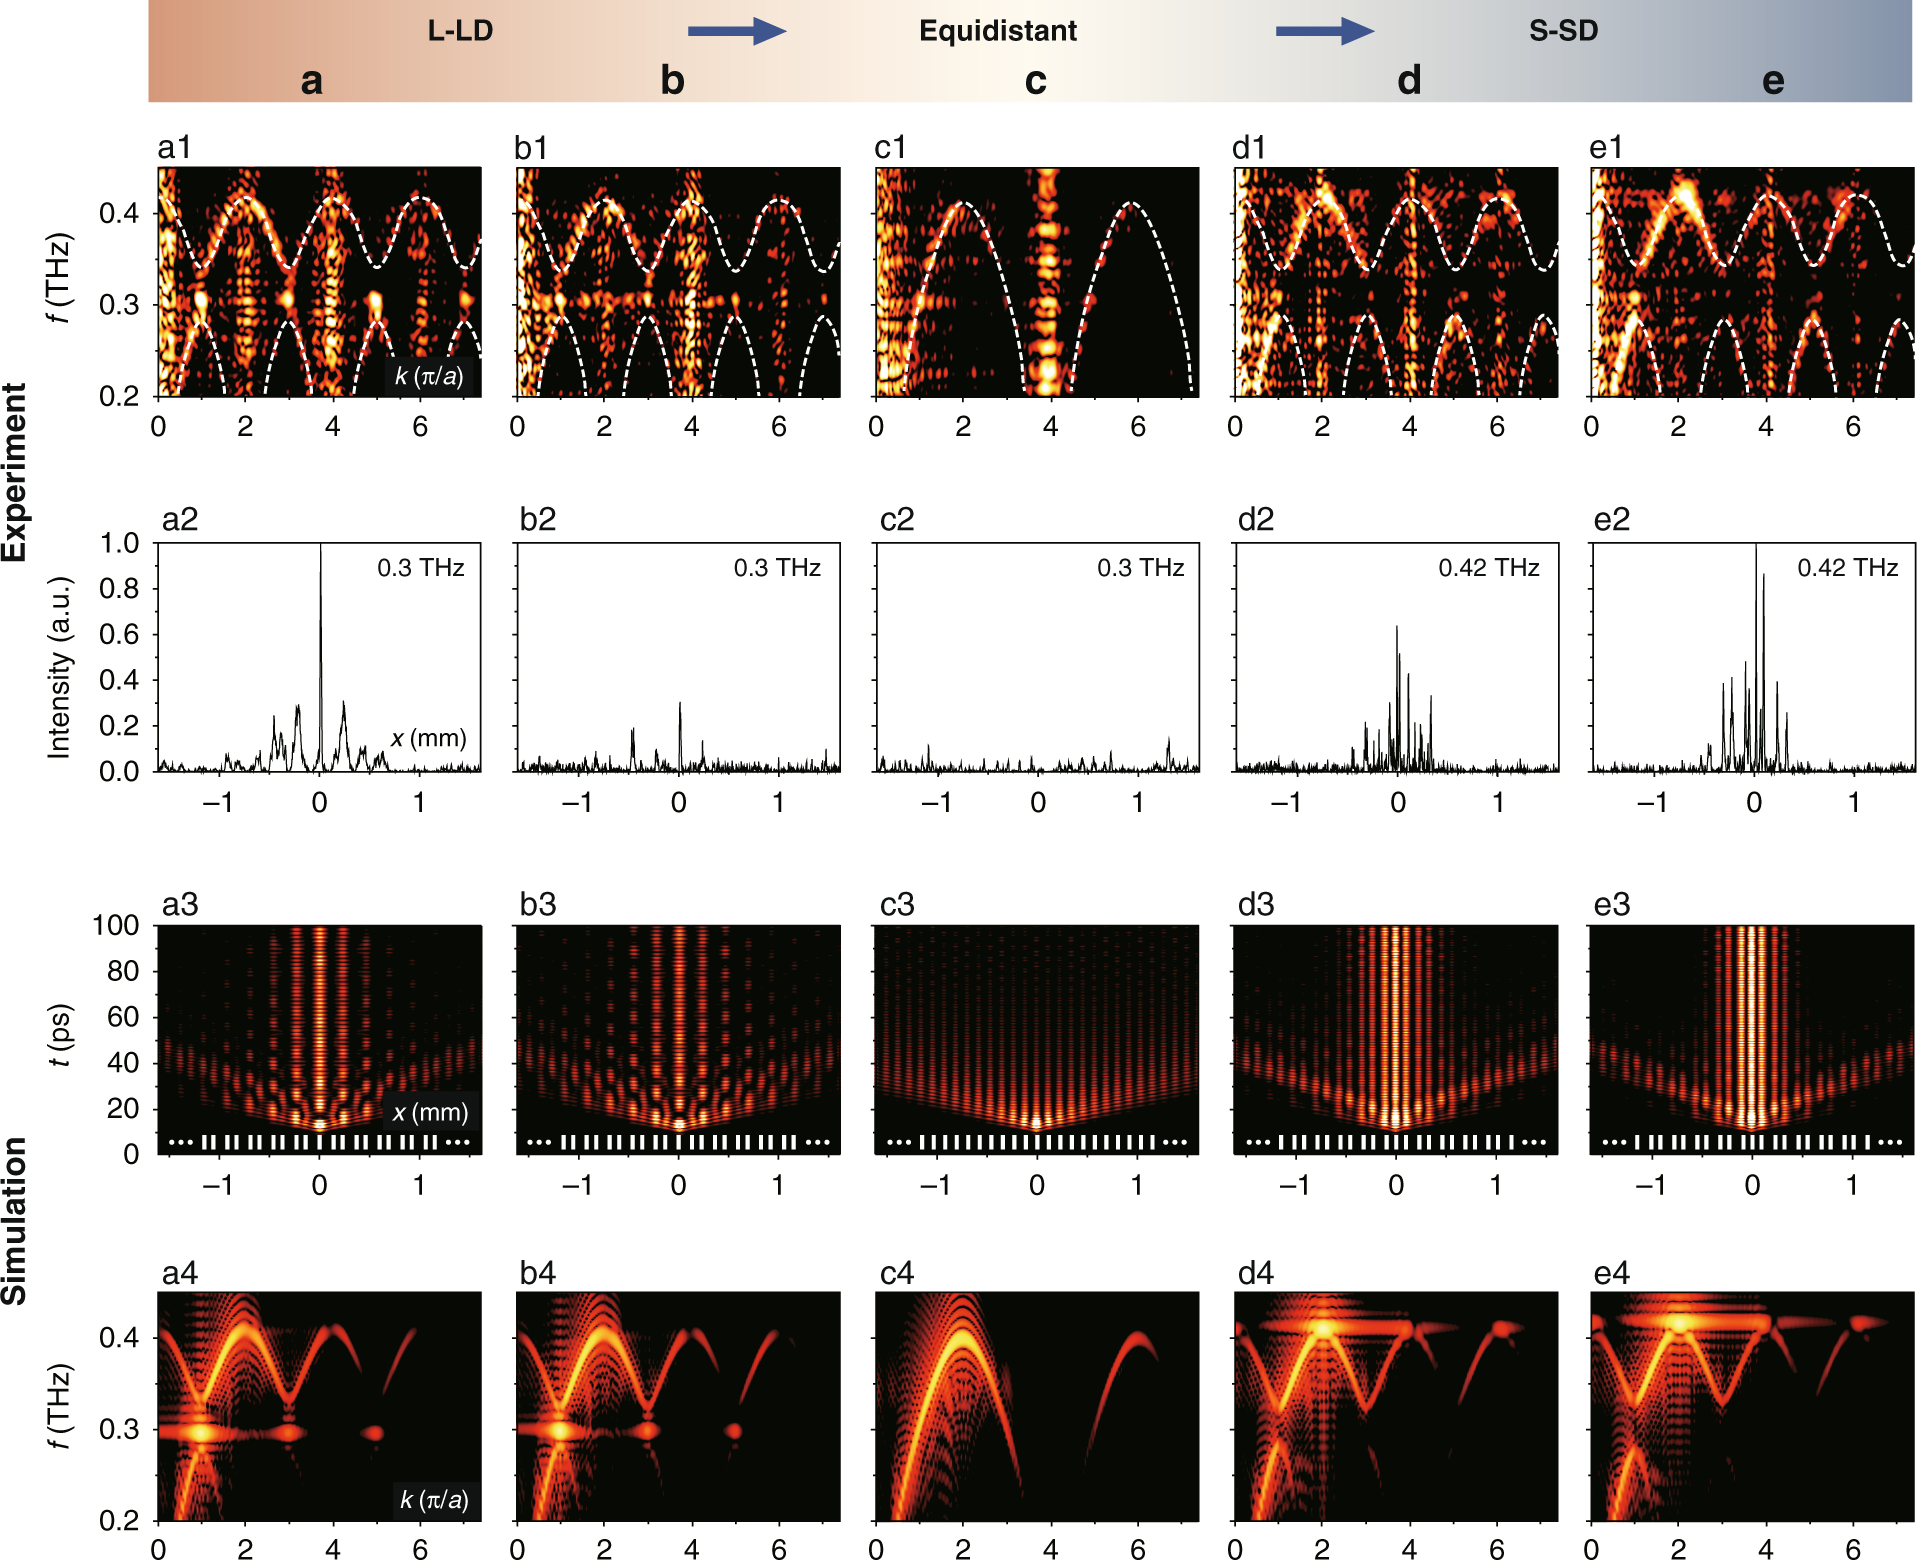Click the a3 simulated time evolution panel
Viewport: 1917px width, 1560px height.
tap(320, 1040)
